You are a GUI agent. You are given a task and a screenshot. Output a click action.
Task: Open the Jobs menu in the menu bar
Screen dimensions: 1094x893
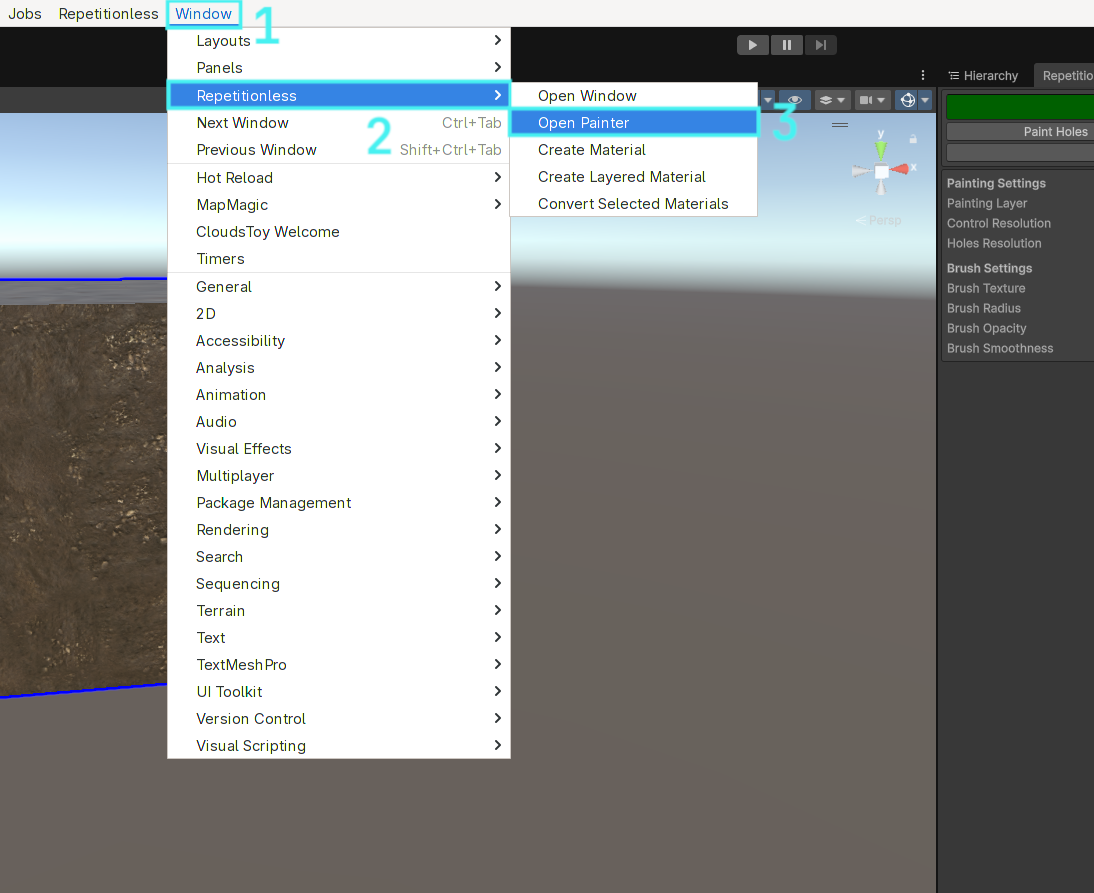pos(25,14)
